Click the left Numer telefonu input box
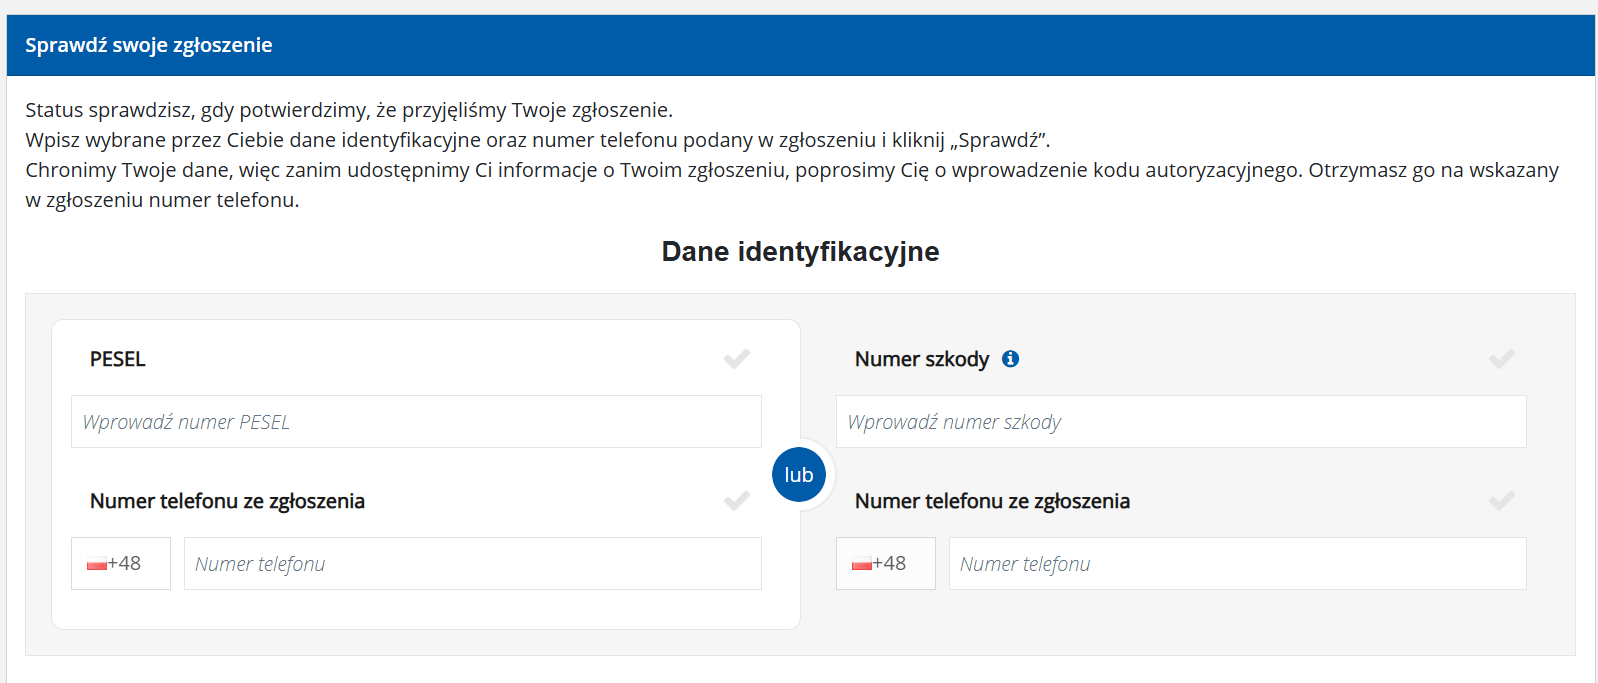Image resolution: width=1598 pixels, height=683 pixels. tap(472, 563)
